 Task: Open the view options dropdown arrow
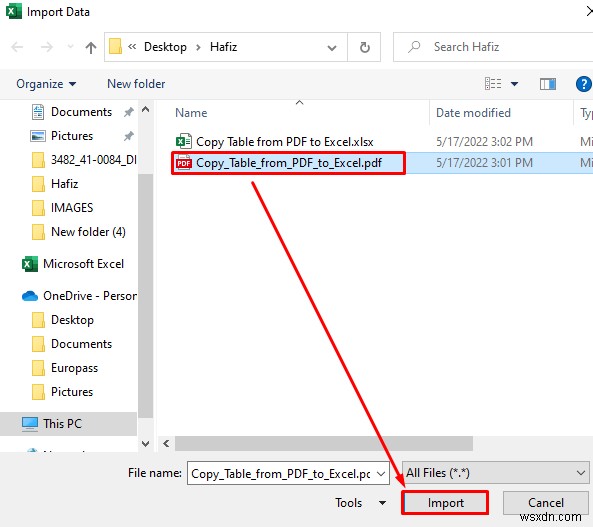pyautogui.click(x=514, y=84)
